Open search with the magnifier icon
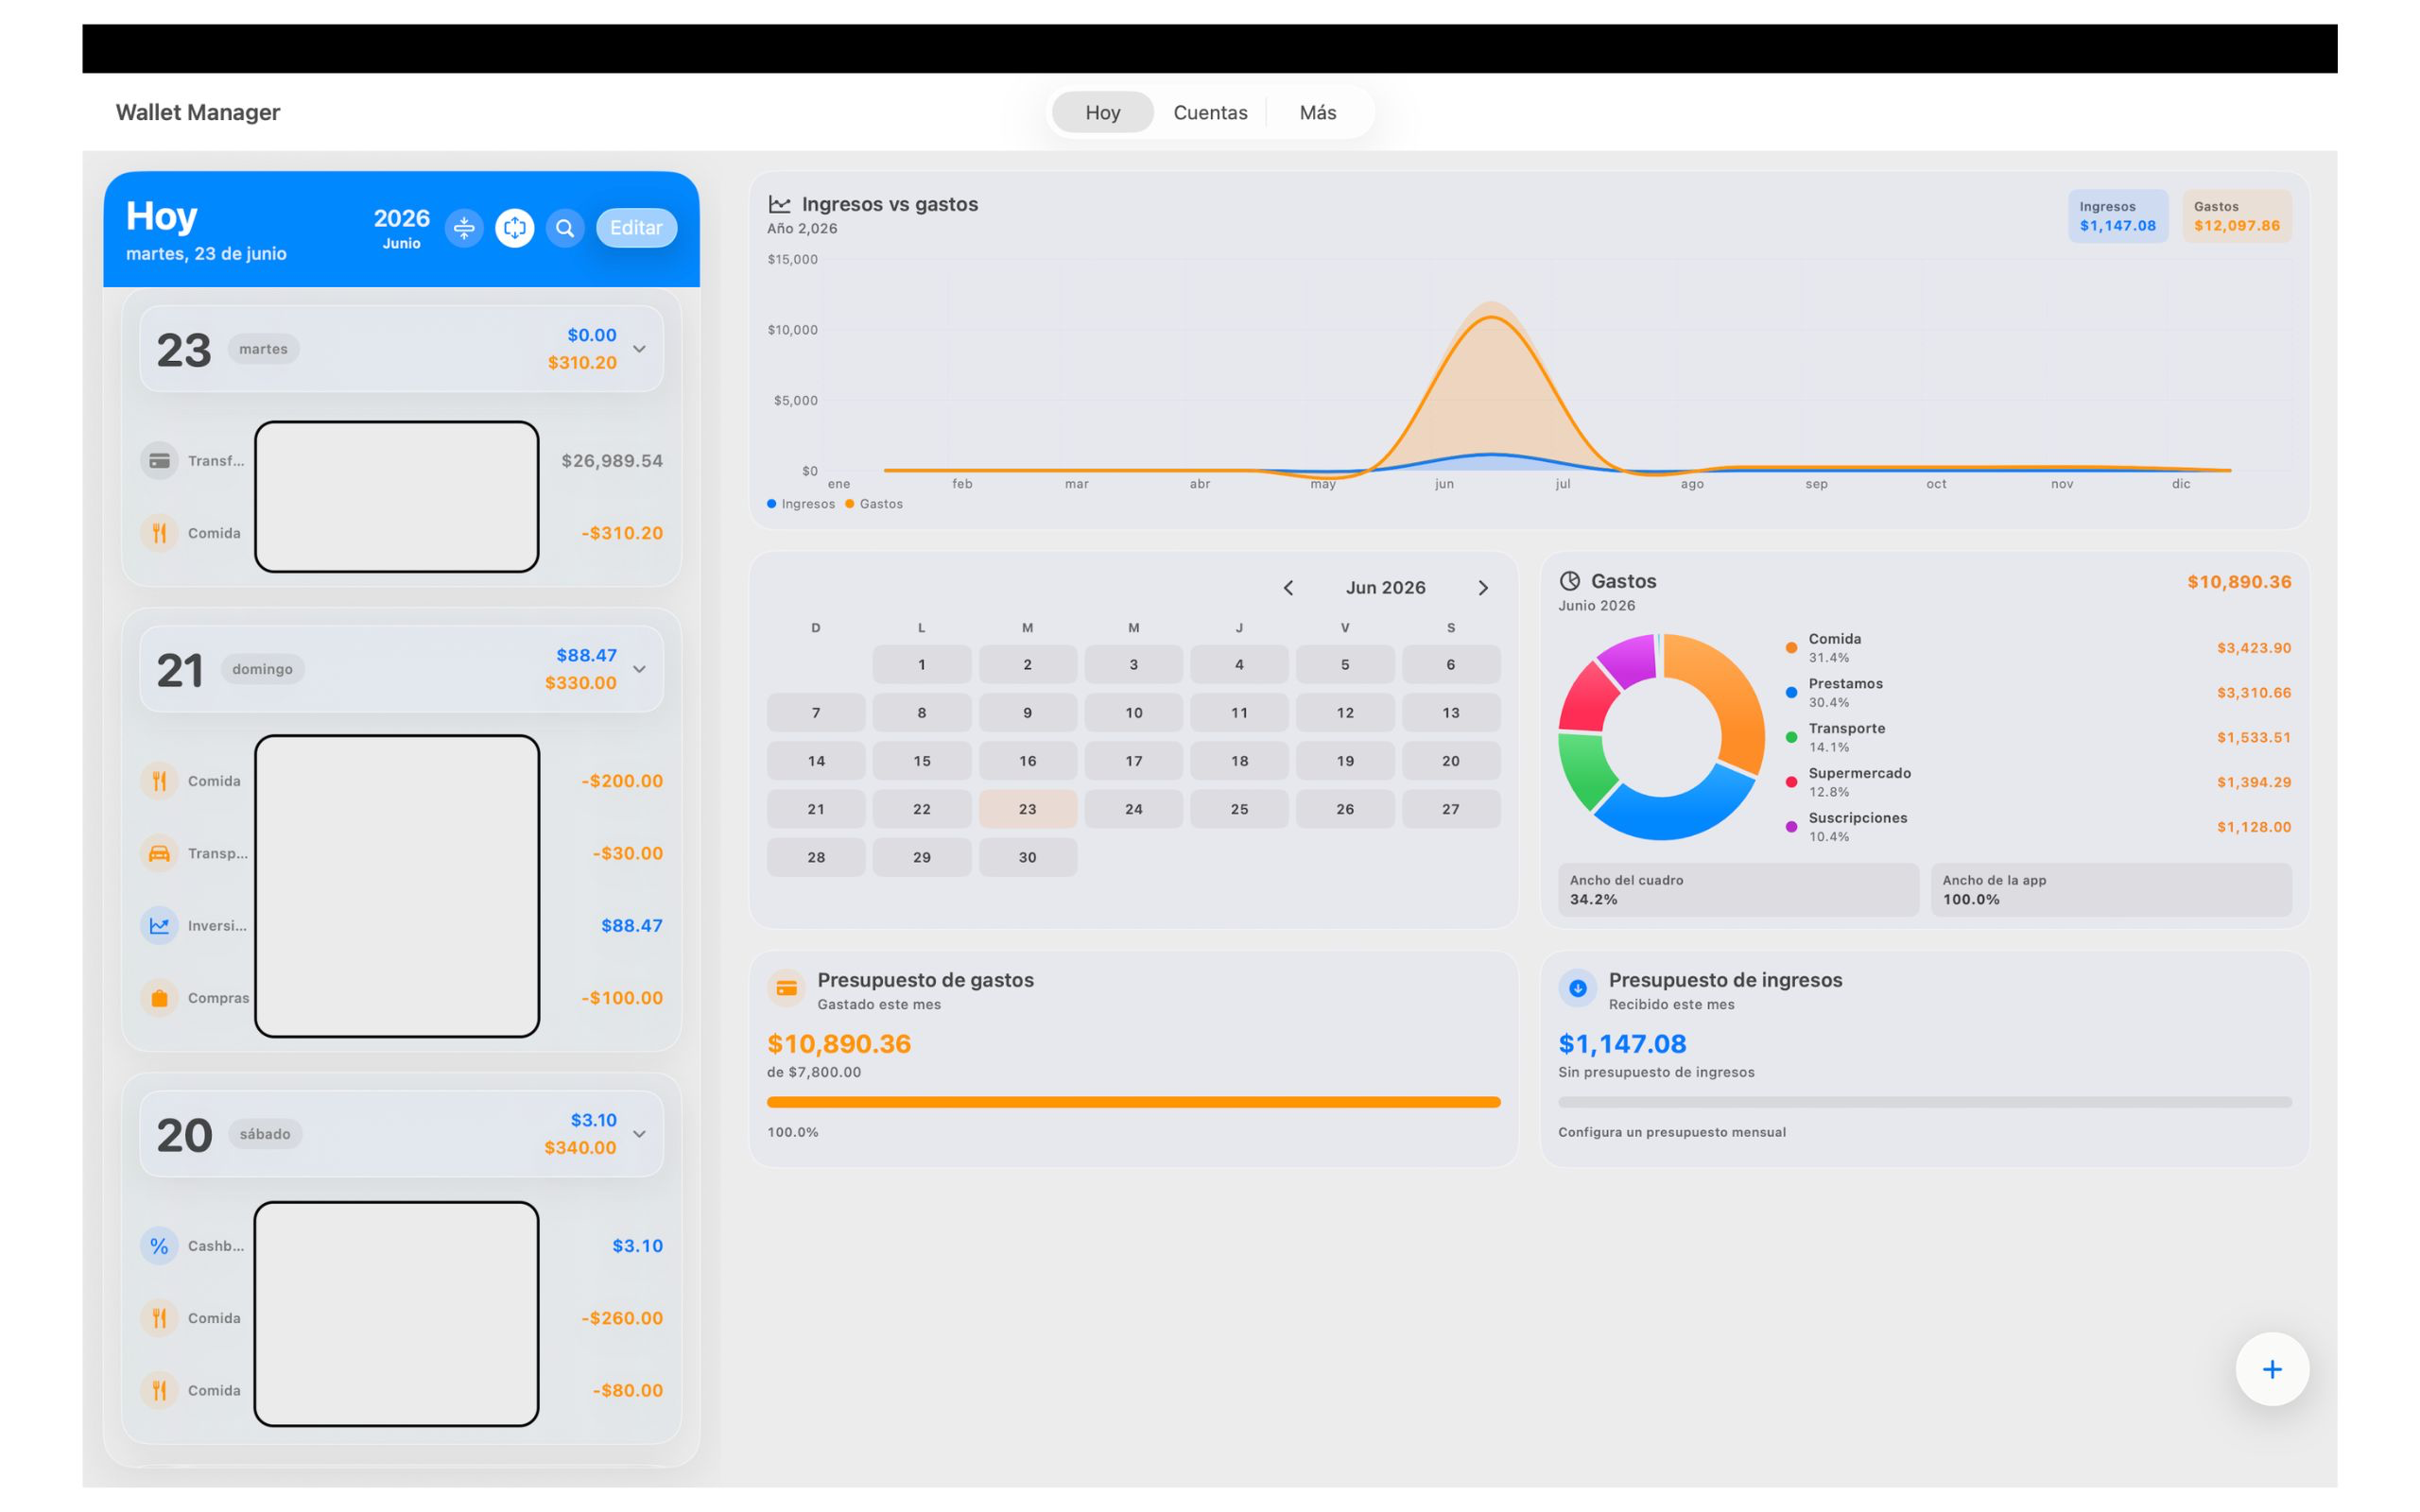 click(565, 228)
